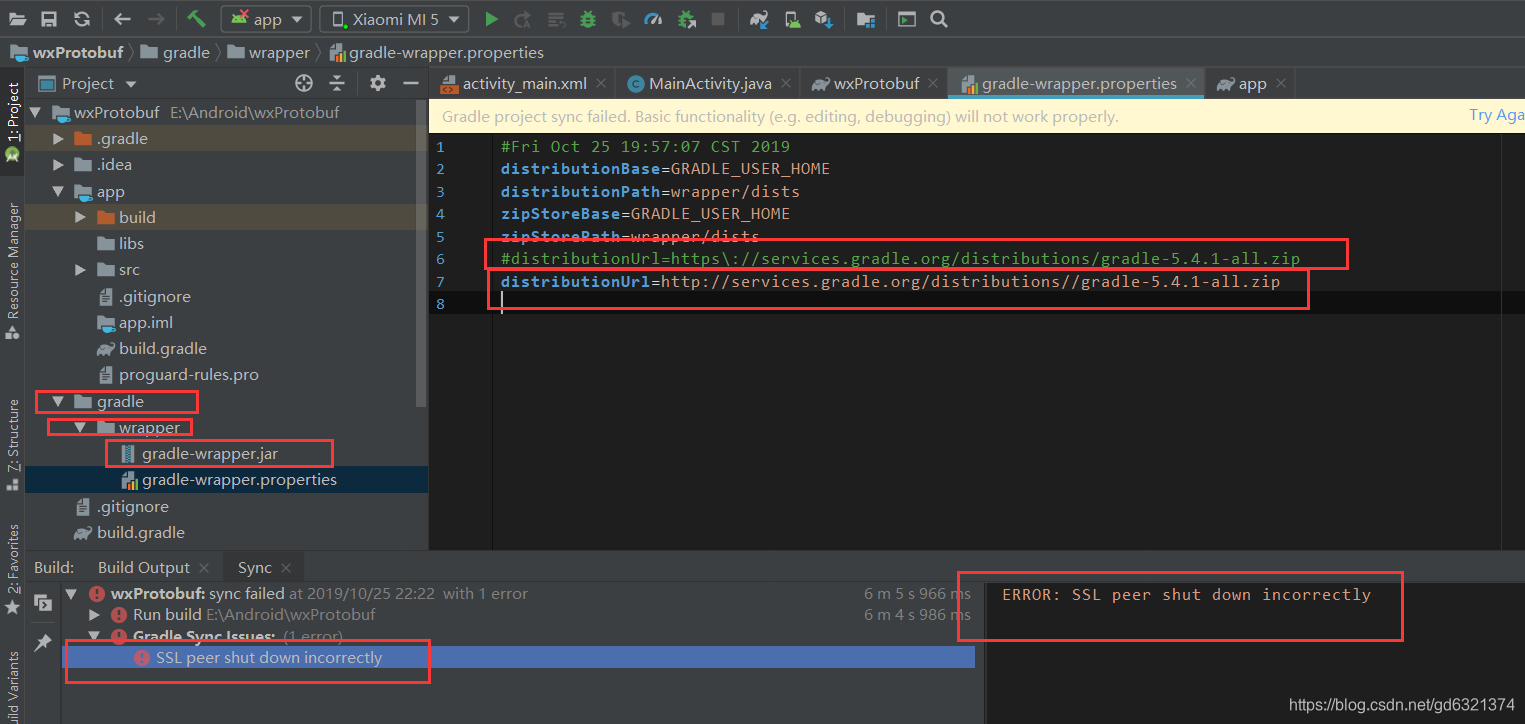Run the app with the green Run icon
Viewport: 1525px width, 724px height.
coord(491,18)
